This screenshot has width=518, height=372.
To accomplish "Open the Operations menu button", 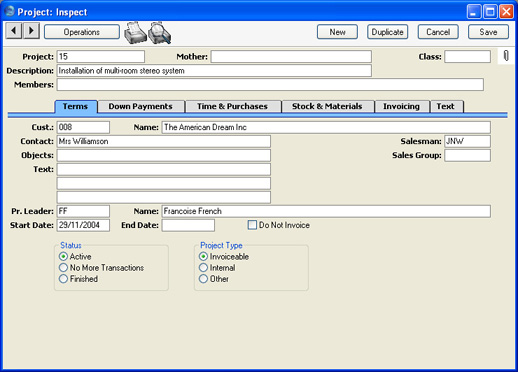I will point(82,32).
